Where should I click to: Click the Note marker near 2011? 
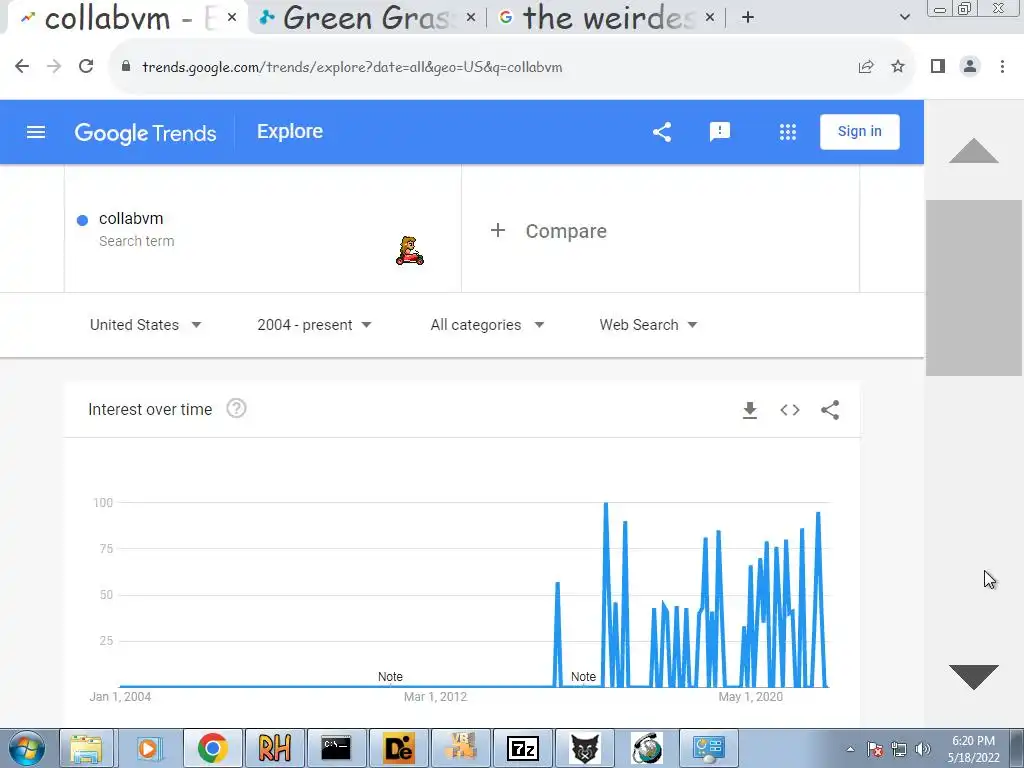coord(390,677)
